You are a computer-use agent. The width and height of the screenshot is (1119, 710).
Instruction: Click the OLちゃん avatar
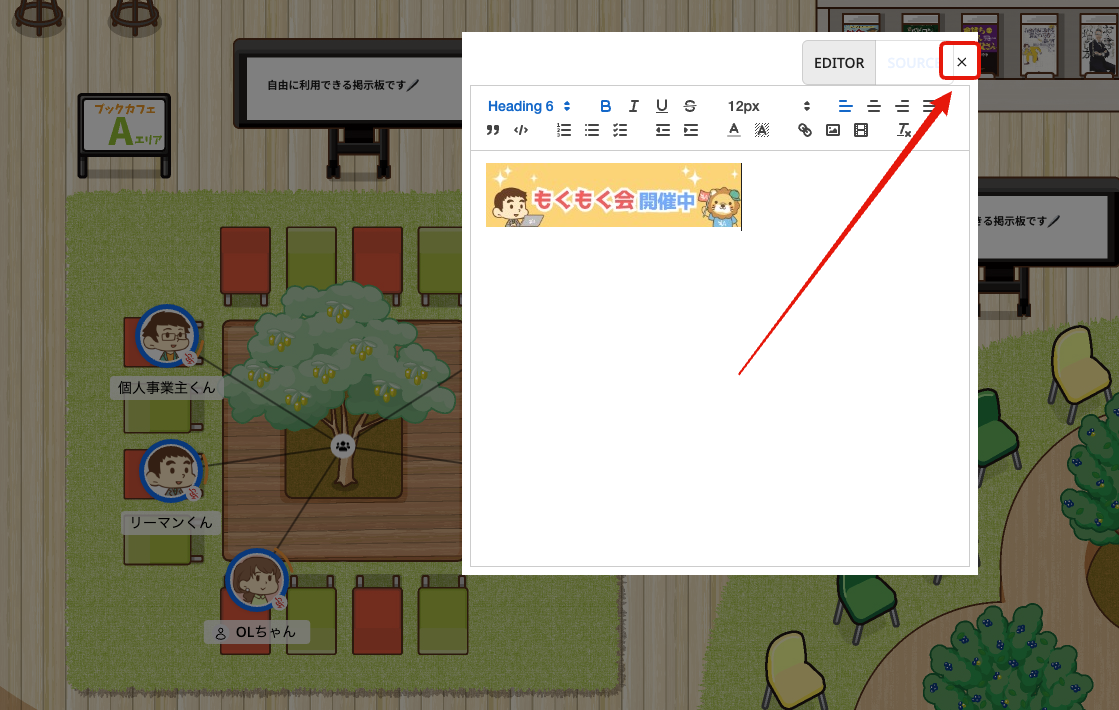(257, 579)
